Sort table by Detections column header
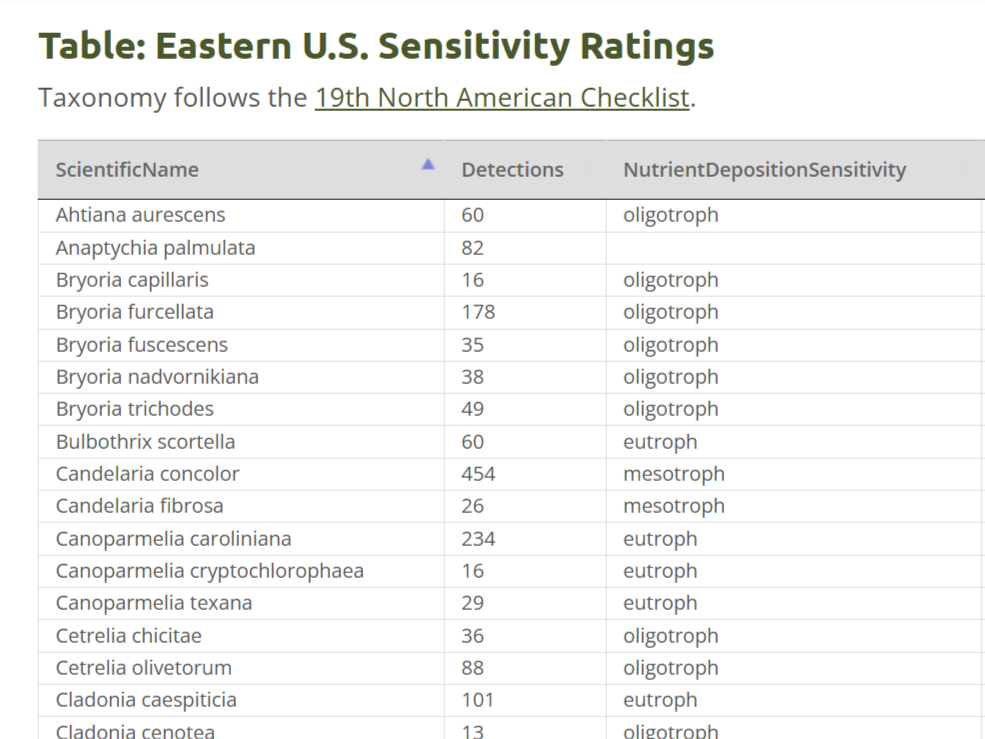Image resolution: width=985 pixels, height=739 pixels. tap(512, 170)
